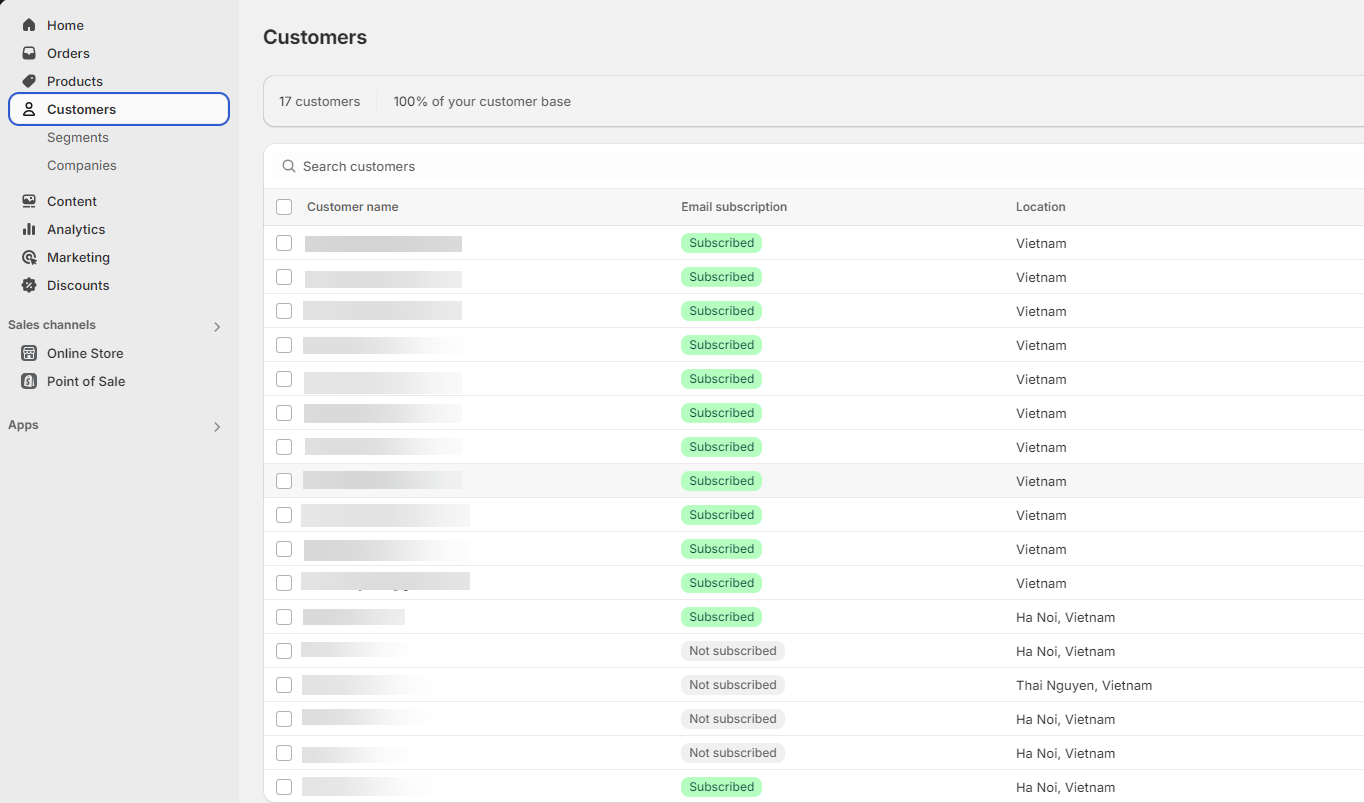
Task: Click the Email subscription column header
Action: tap(734, 207)
